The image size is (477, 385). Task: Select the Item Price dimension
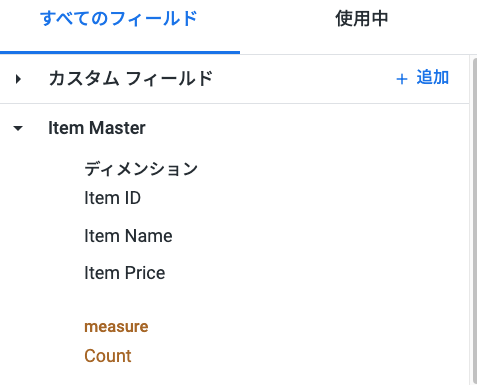tap(125, 273)
